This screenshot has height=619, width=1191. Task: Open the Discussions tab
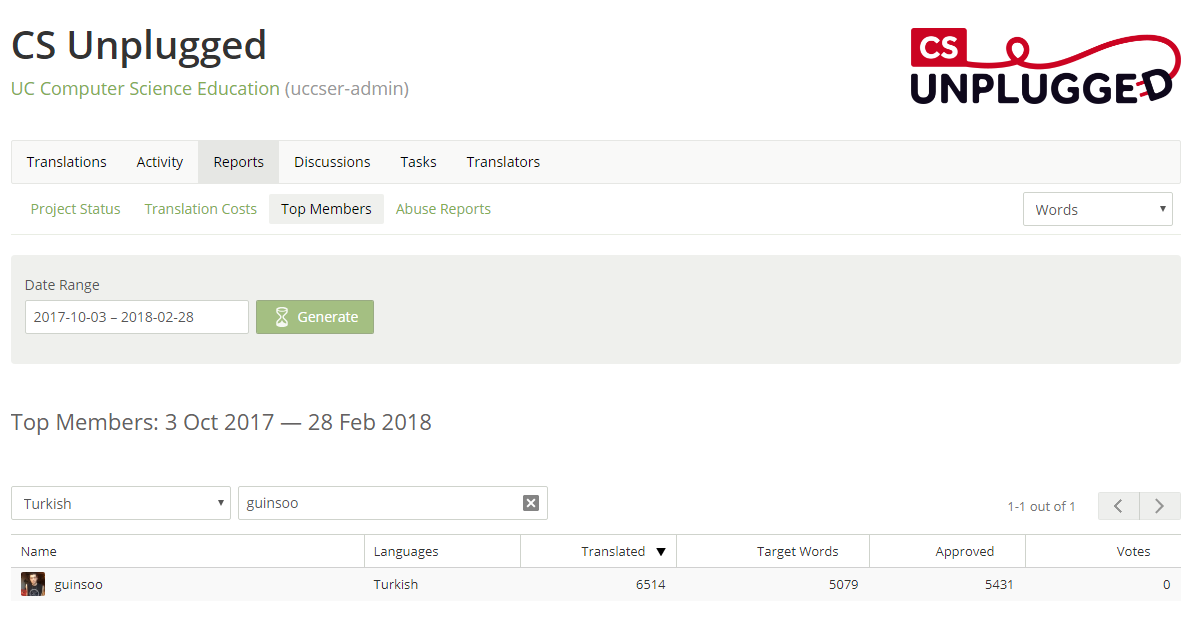pos(332,162)
